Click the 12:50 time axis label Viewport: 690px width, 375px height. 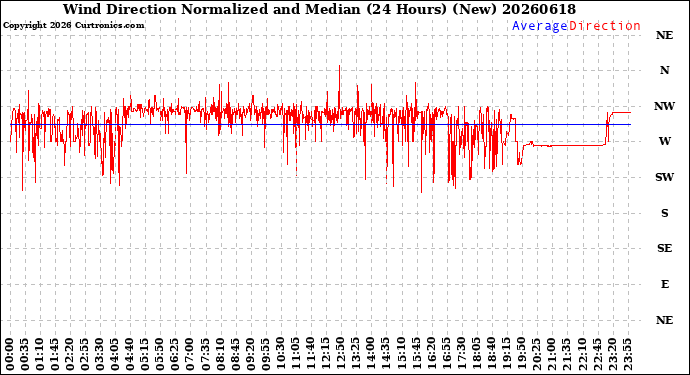341,355
